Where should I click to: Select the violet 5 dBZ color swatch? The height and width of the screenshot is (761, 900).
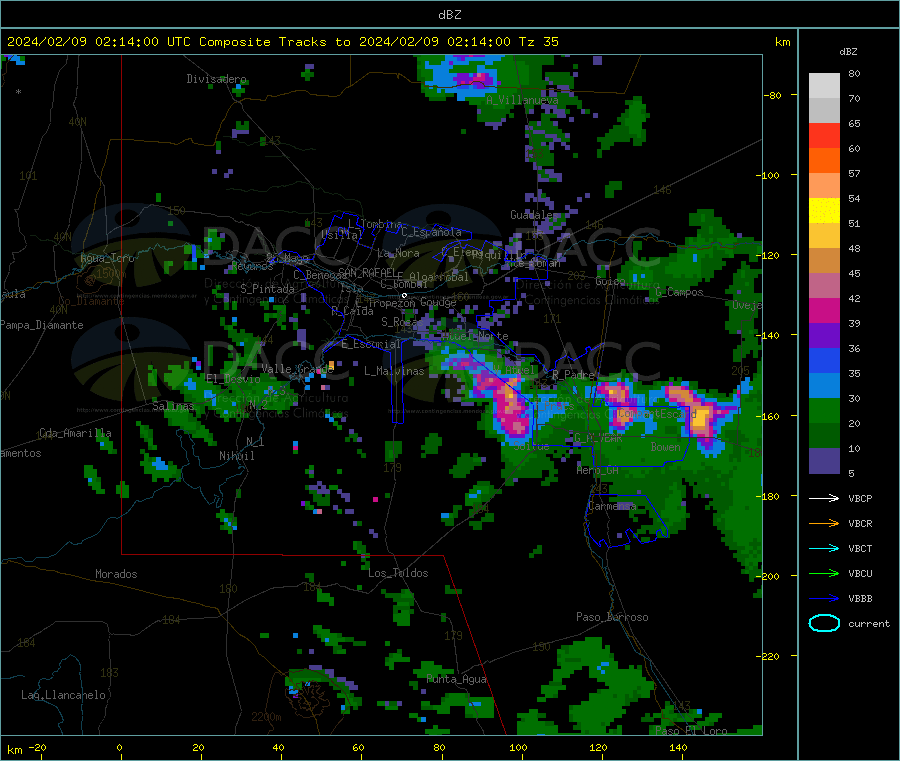click(x=824, y=461)
